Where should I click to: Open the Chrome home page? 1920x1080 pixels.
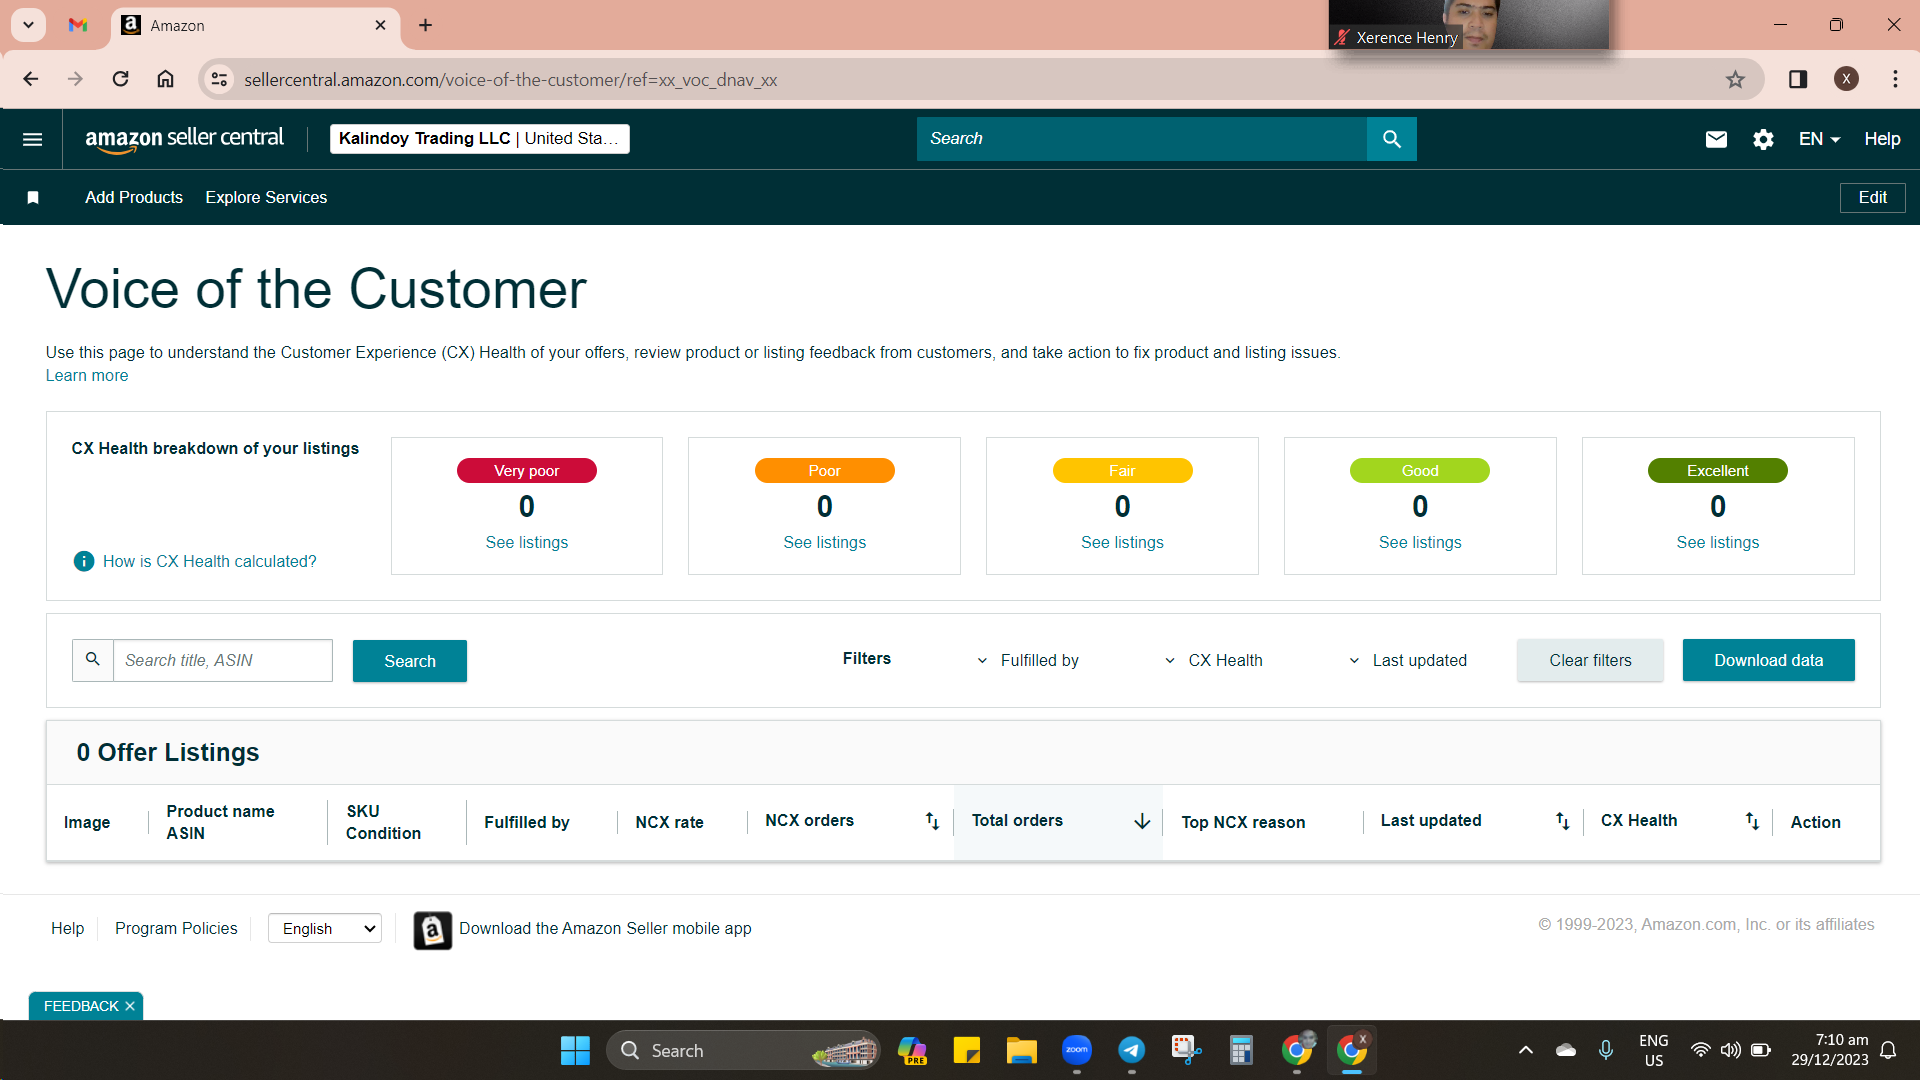[165, 79]
